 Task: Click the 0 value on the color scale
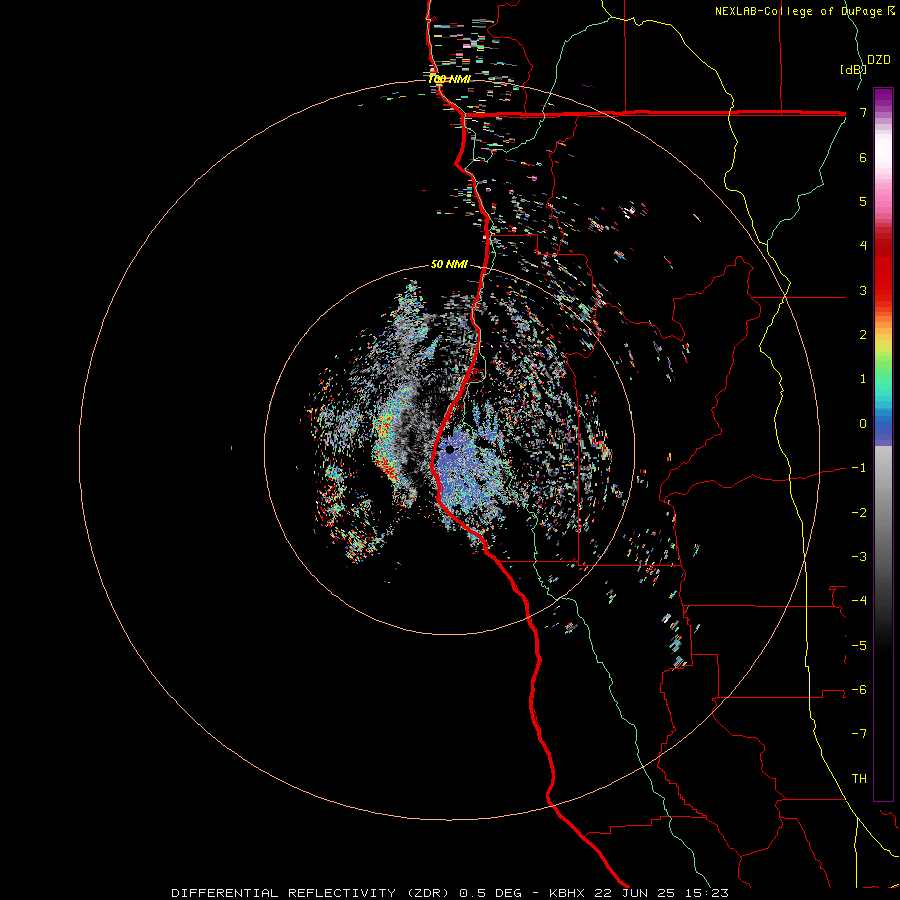pyautogui.click(x=863, y=424)
